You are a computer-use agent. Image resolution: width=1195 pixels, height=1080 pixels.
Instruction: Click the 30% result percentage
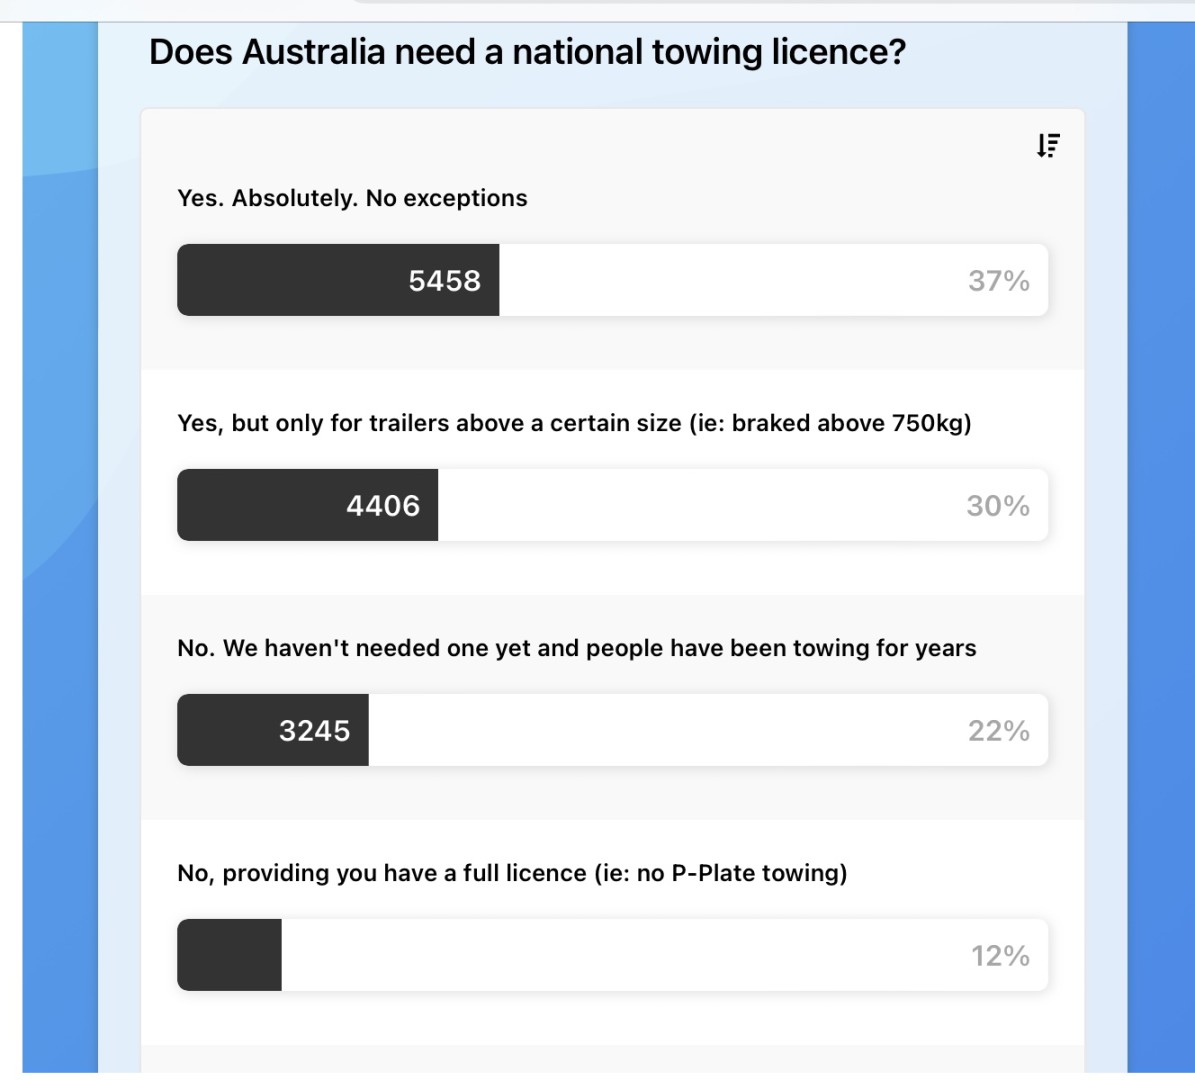[998, 506]
